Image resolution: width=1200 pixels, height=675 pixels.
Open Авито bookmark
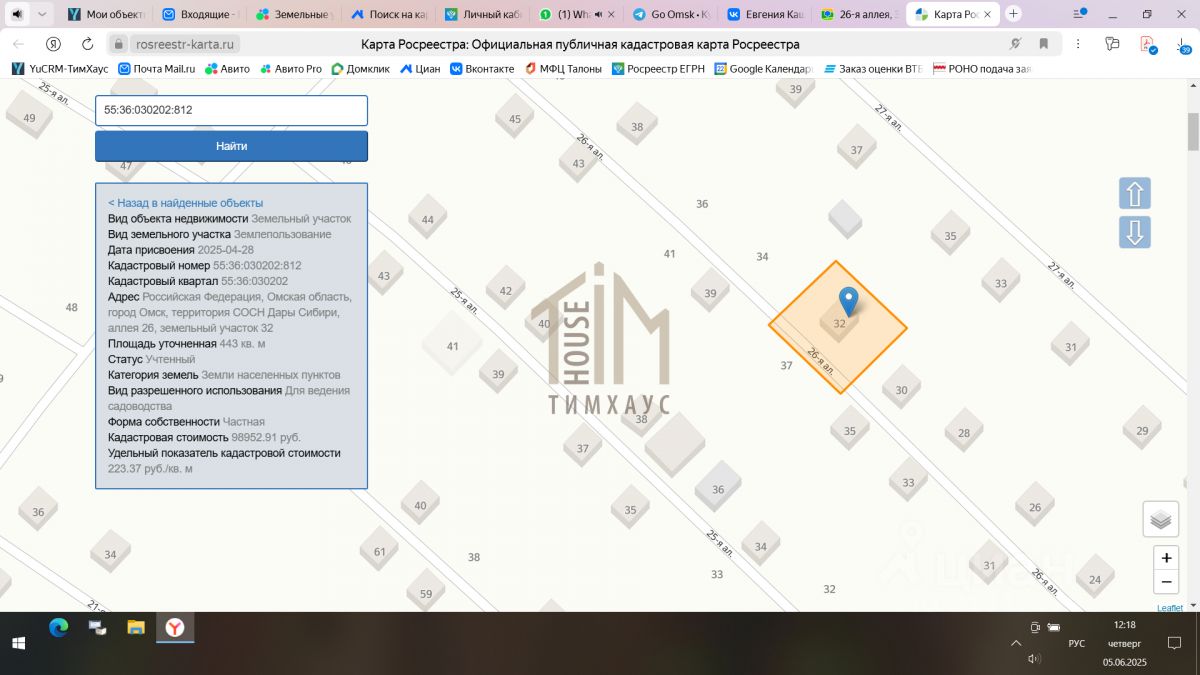point(228,69)
